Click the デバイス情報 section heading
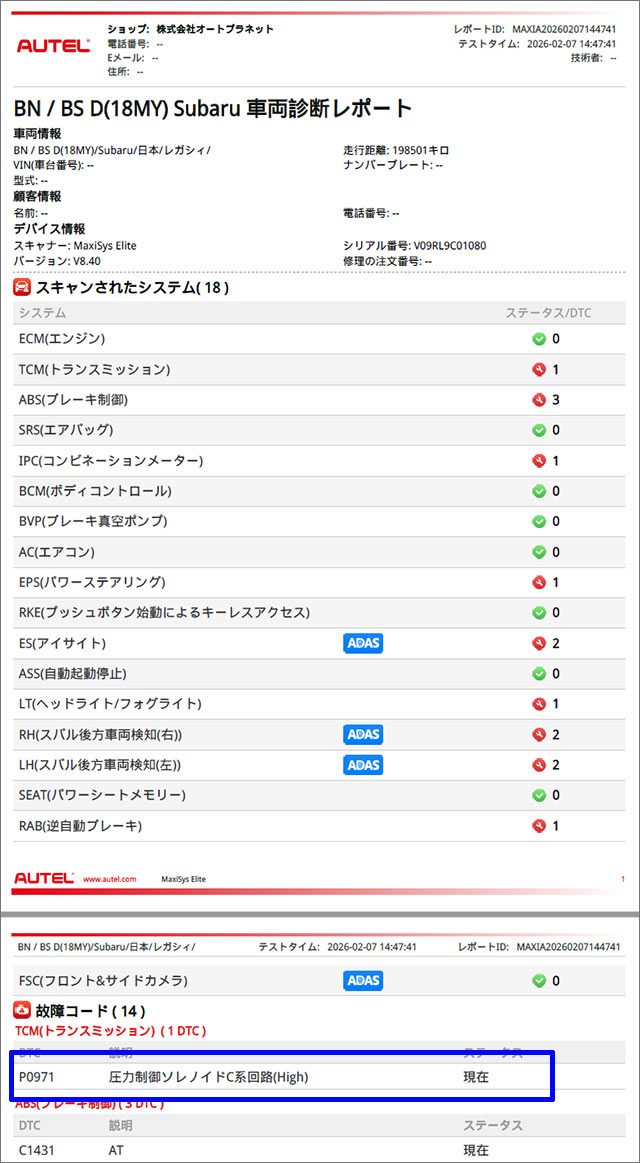This screenshot has height=1163, width=640. coord(50,228)
